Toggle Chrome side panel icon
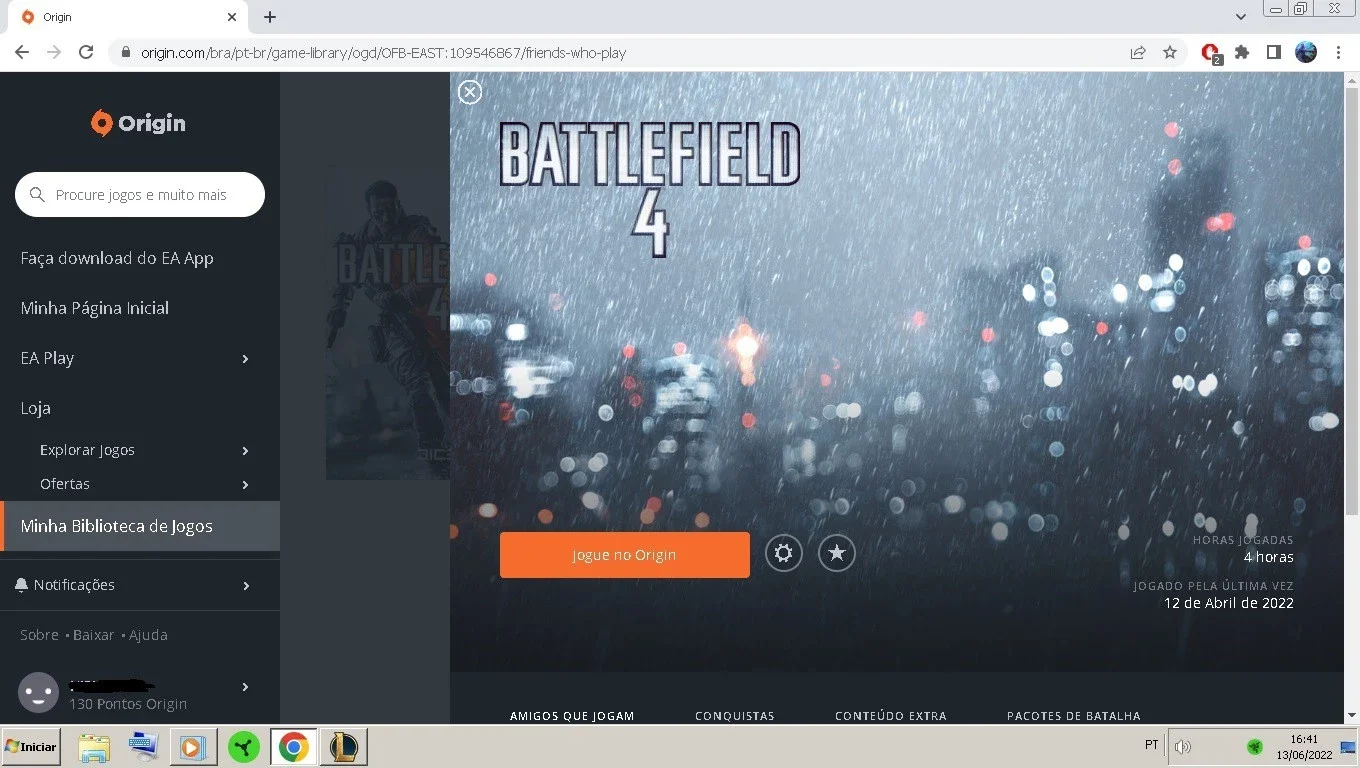 click(1274, 52)
